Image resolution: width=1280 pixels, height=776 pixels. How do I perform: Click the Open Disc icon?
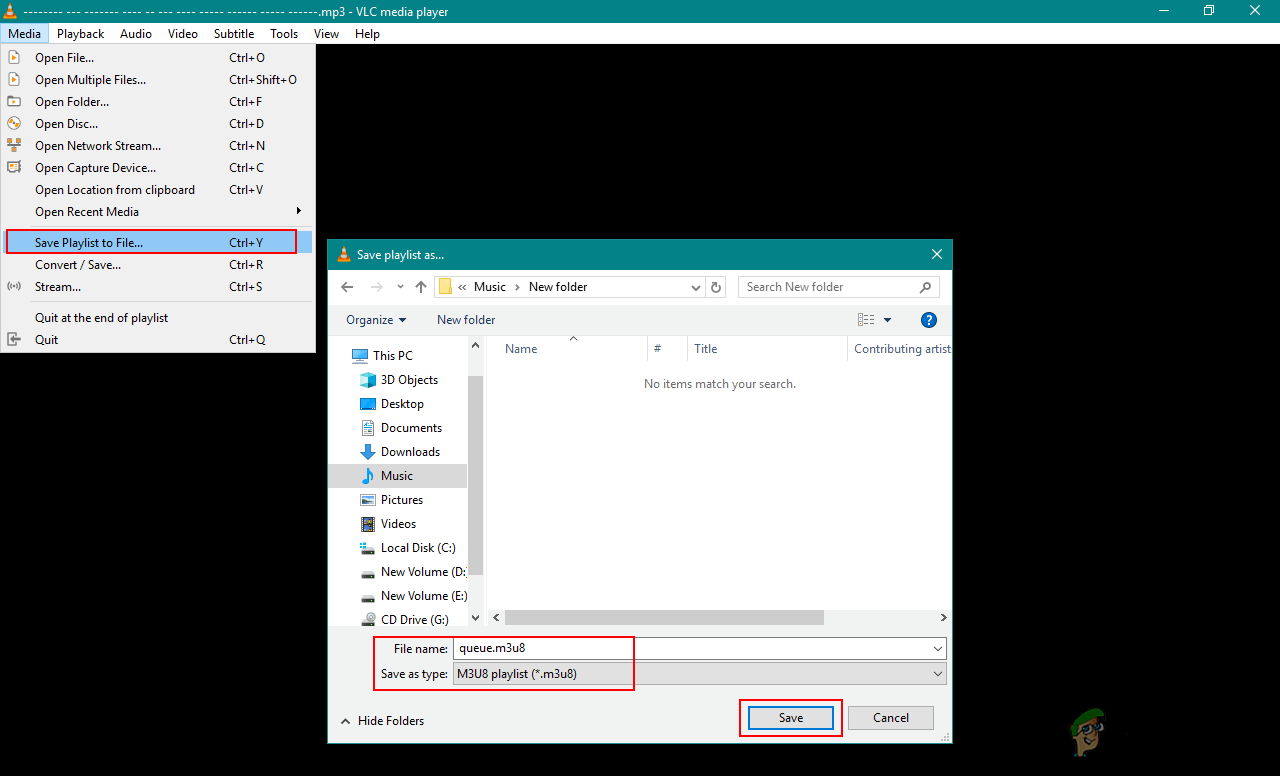[x=14, y=124]
